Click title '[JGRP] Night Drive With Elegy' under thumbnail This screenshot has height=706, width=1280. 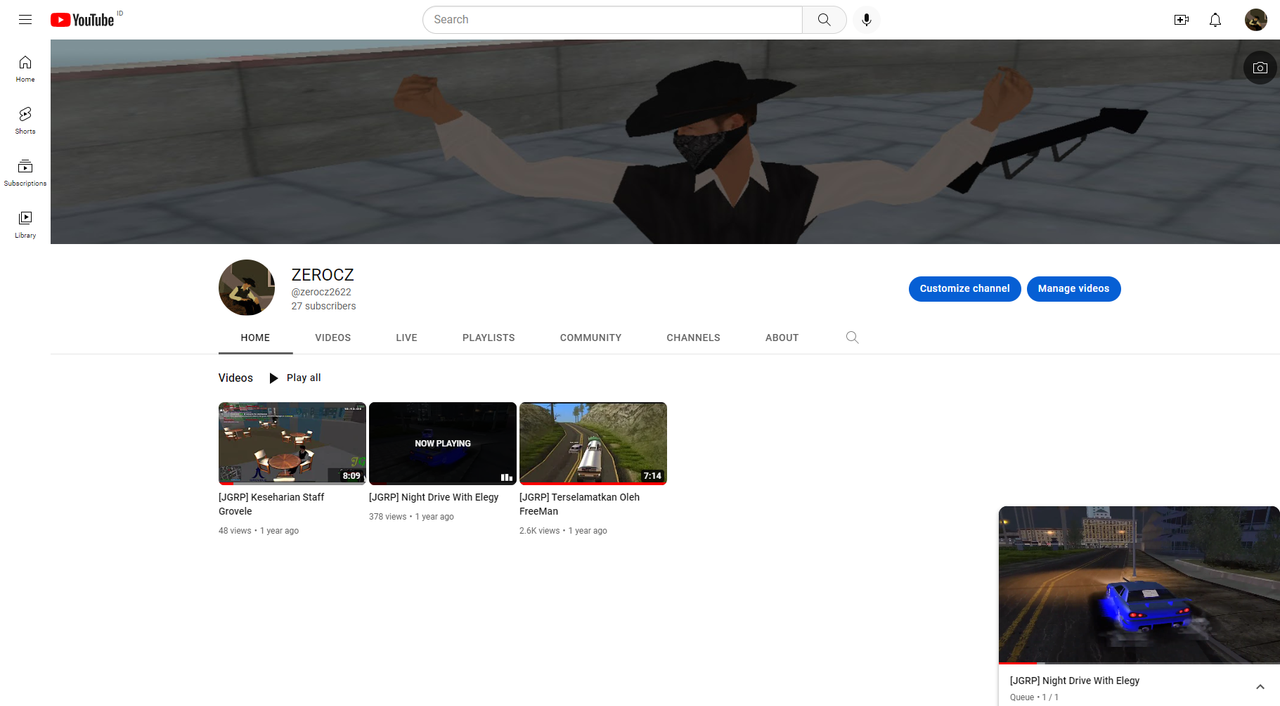click(434, 497)
